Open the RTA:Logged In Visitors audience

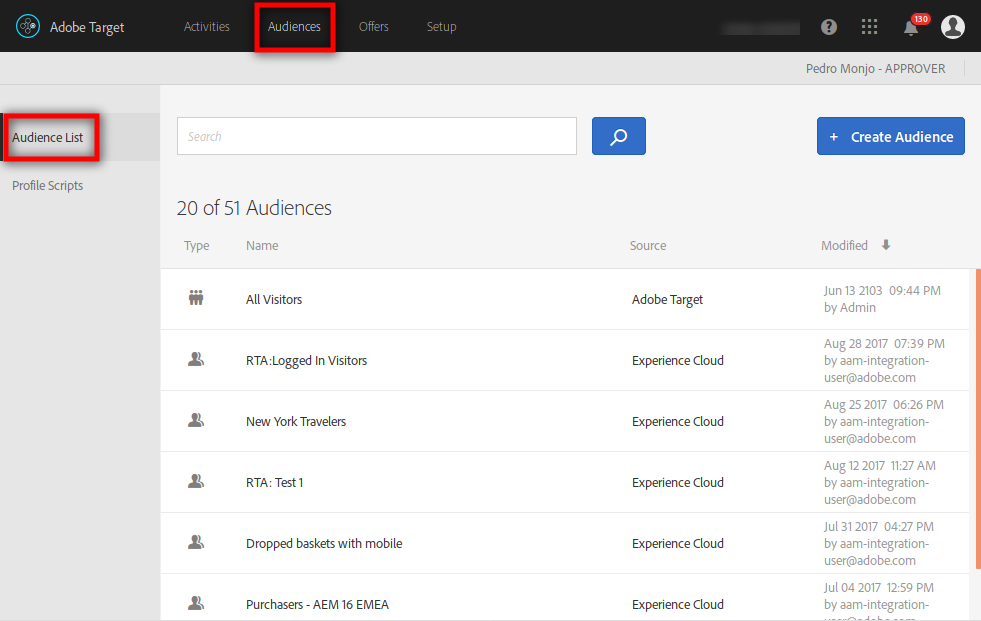pyautogui.click(x=307, y=361)
